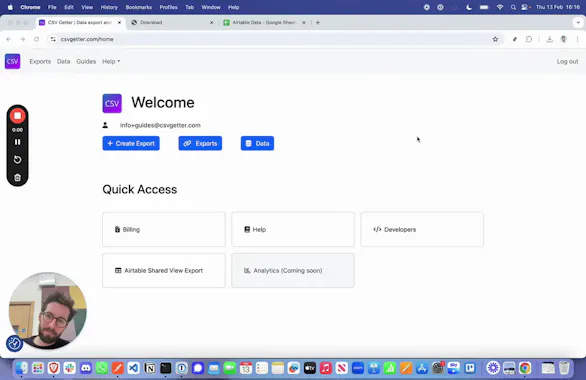586x380 pixels.
Task: Open WhatsApp from the dock
Action: (102, 368)
